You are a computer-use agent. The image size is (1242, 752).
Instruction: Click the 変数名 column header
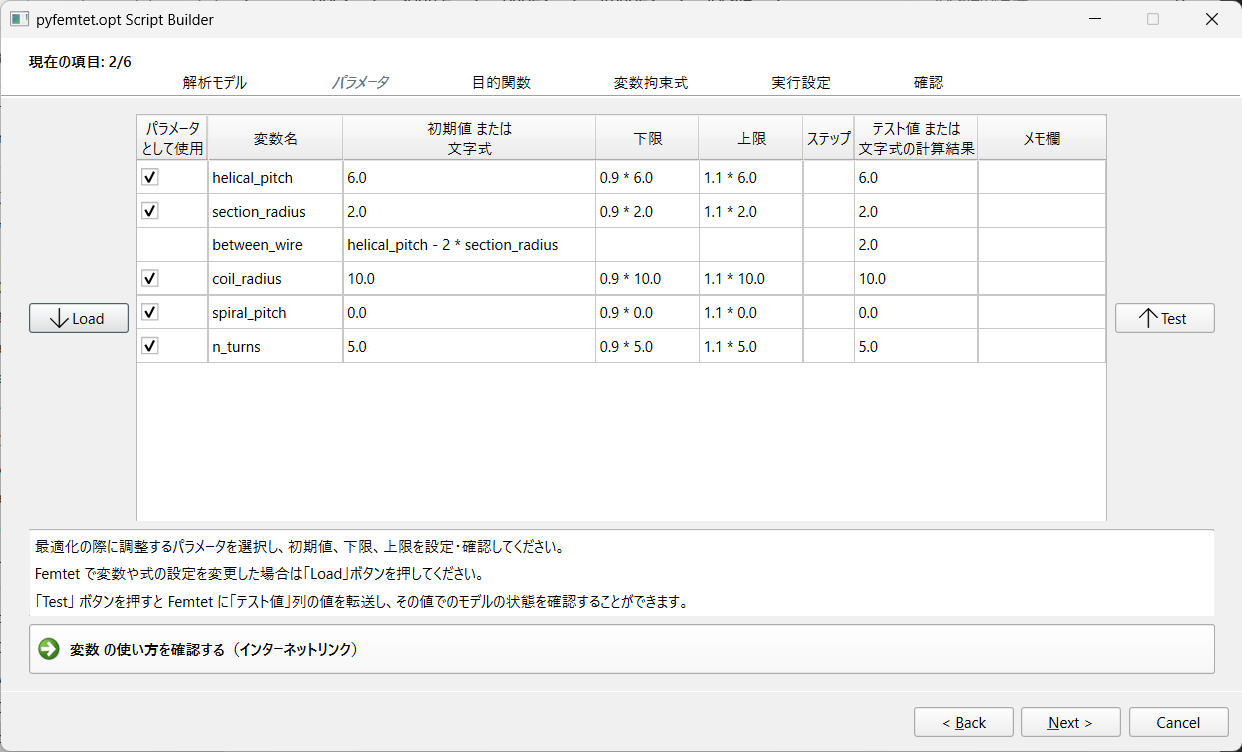pos(275,138)
